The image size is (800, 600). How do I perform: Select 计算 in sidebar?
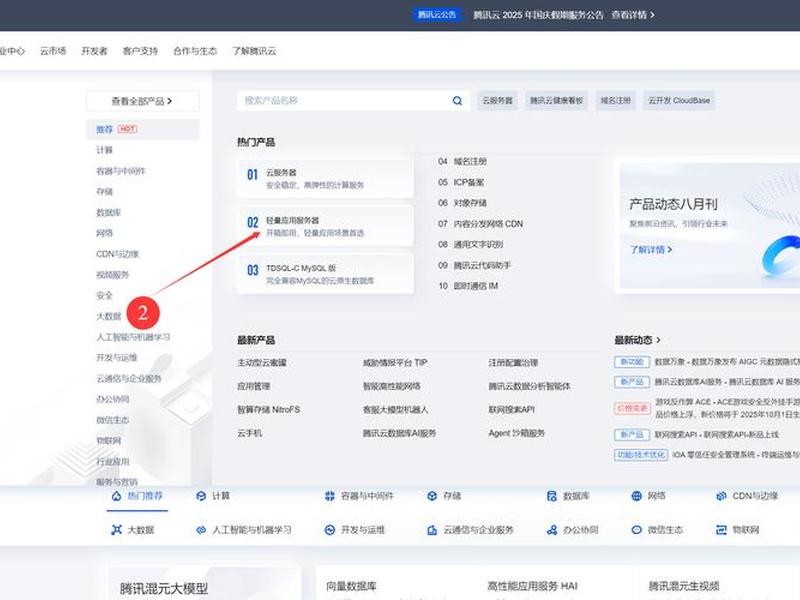pyautogui.click(x=105, y=150)
